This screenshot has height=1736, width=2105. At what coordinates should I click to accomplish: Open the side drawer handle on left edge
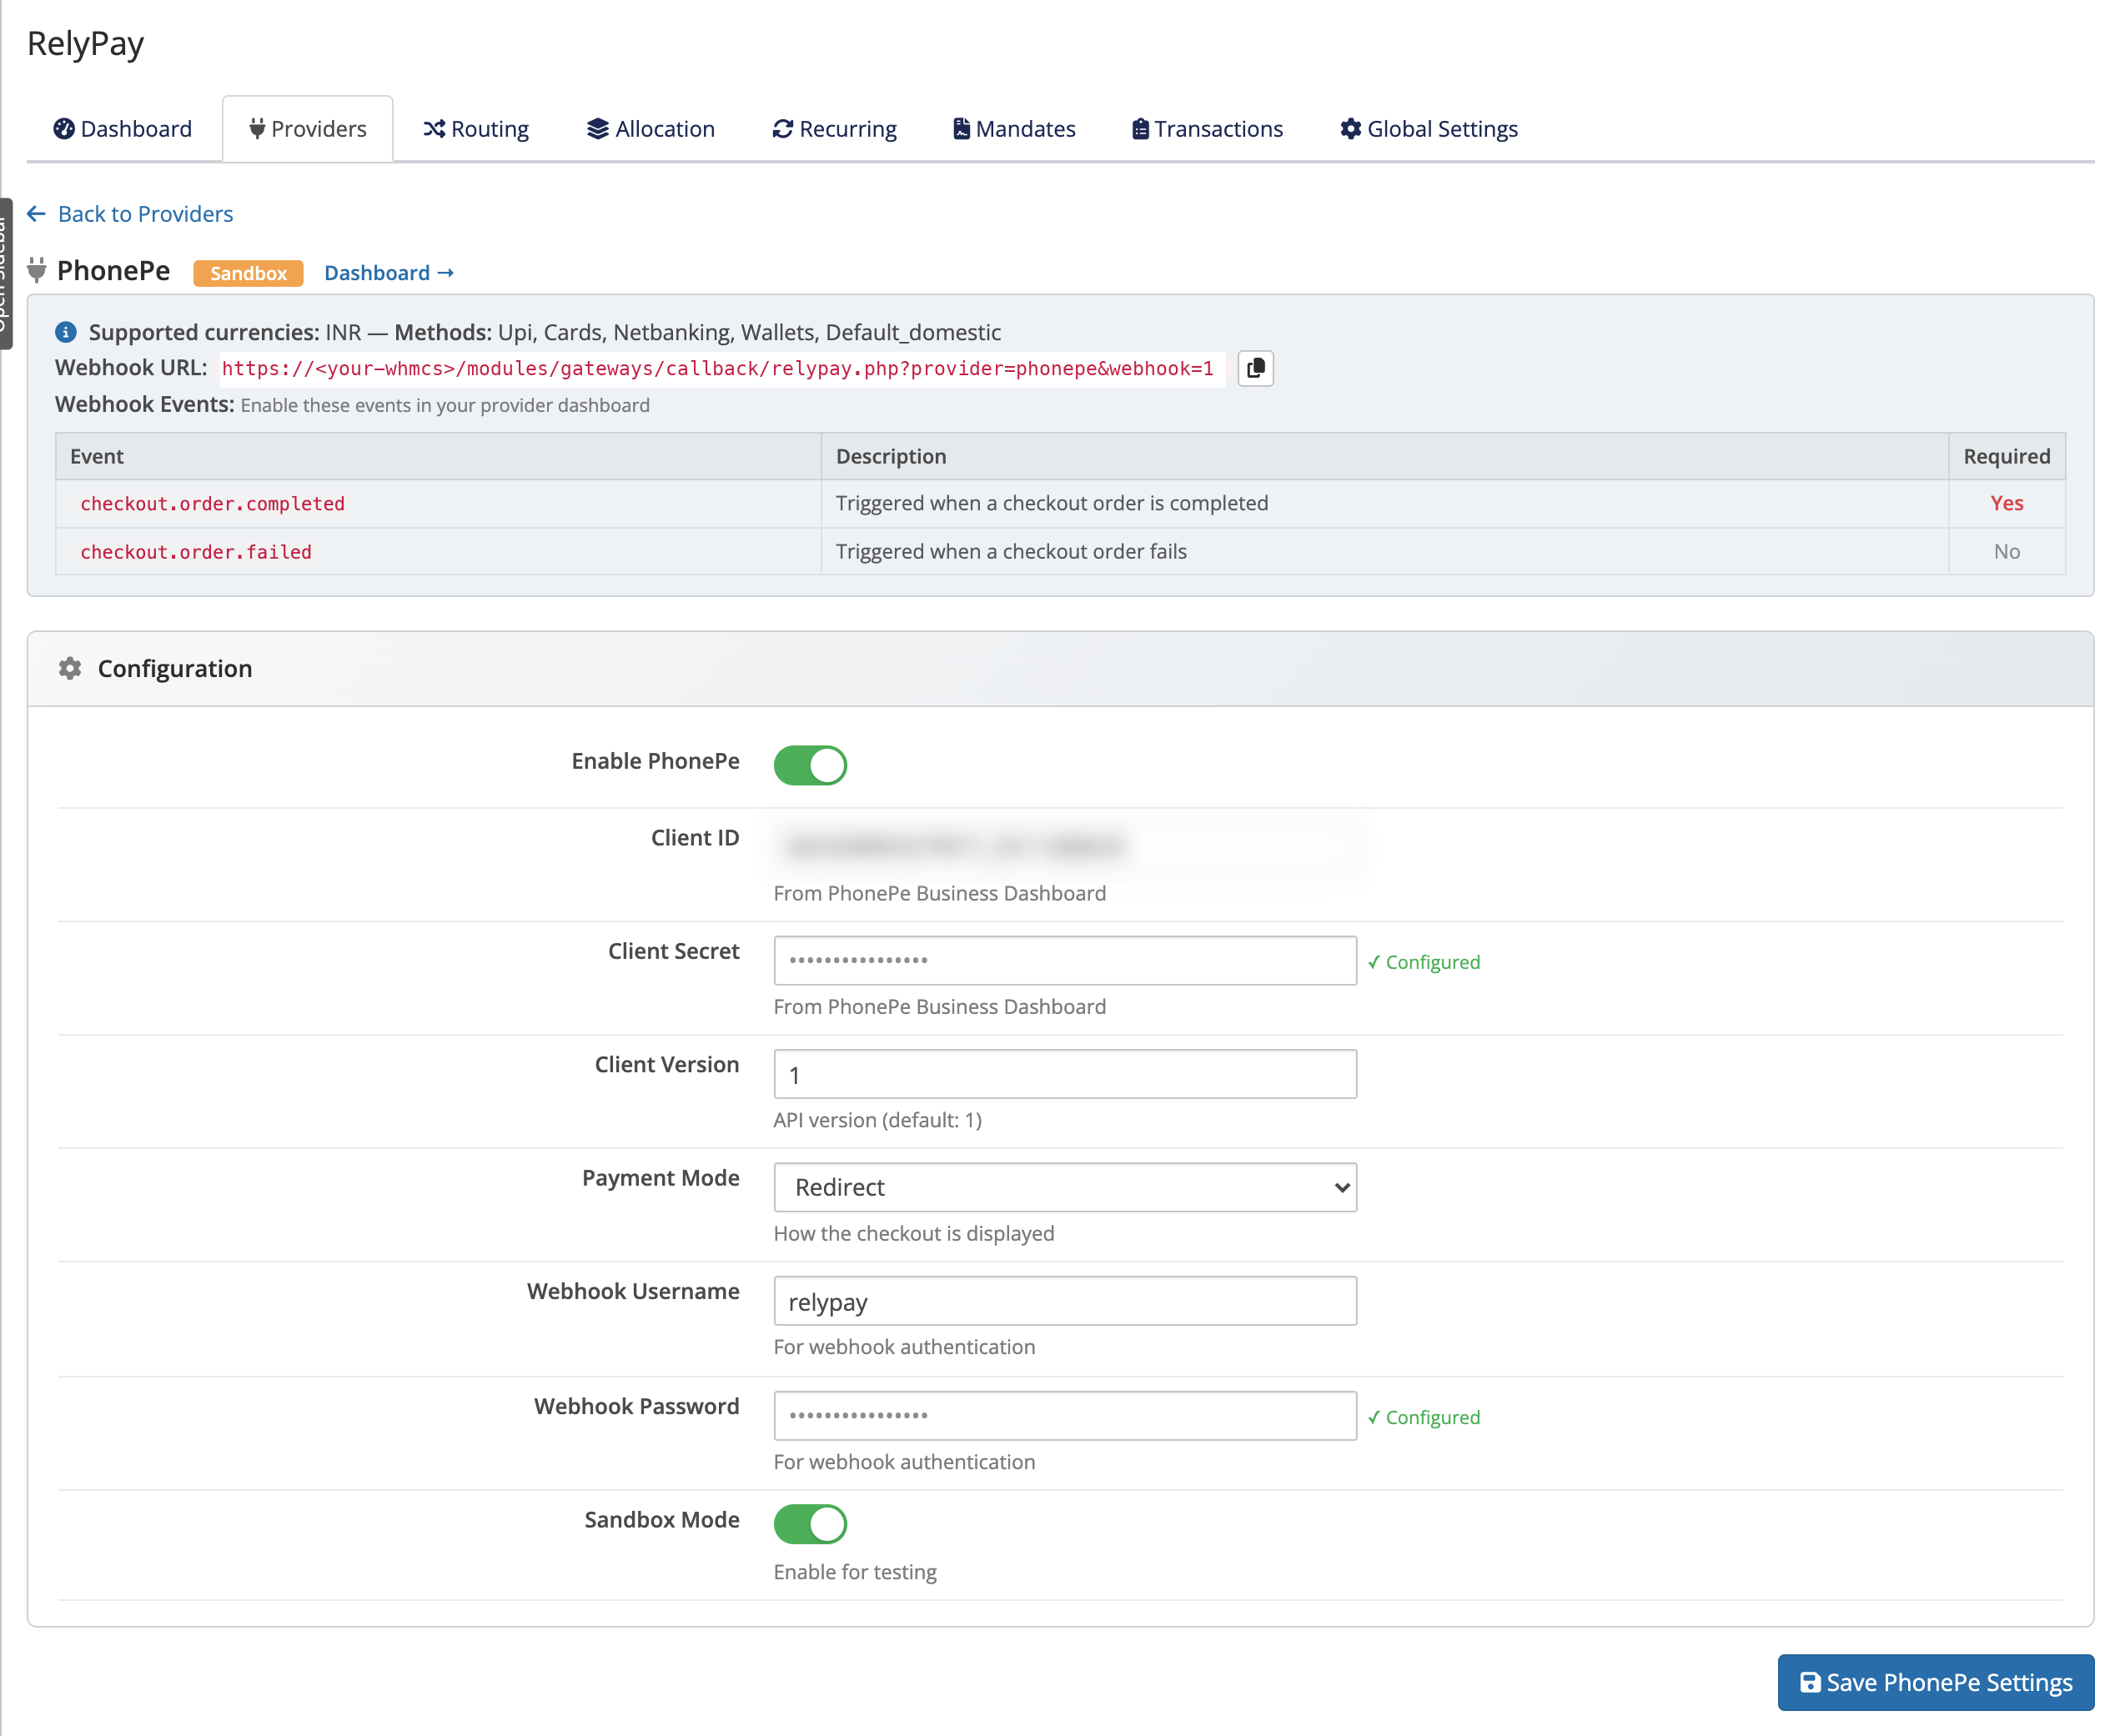[6, 273]
